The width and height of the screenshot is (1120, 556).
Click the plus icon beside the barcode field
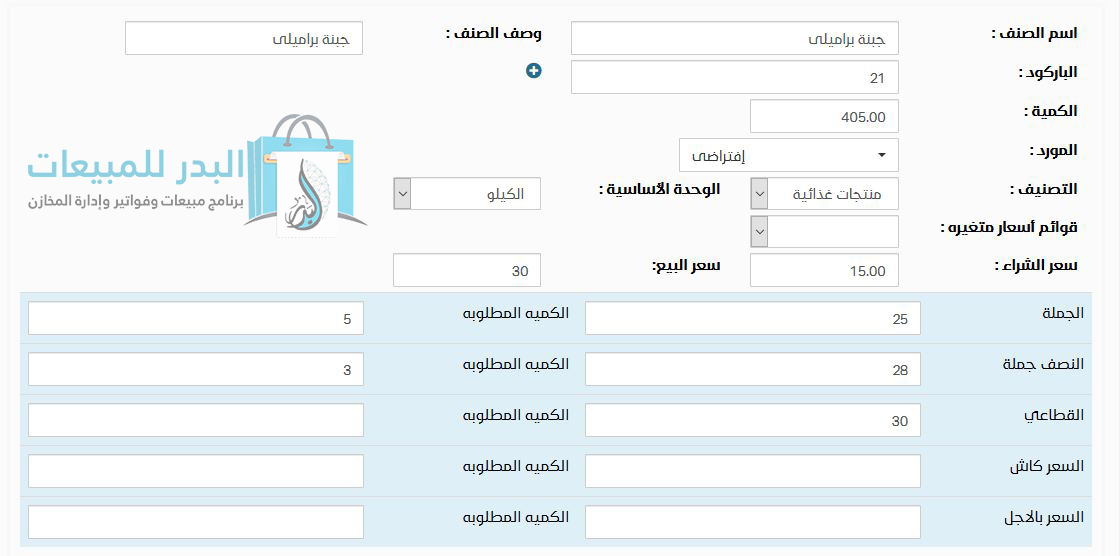(534, 71)
